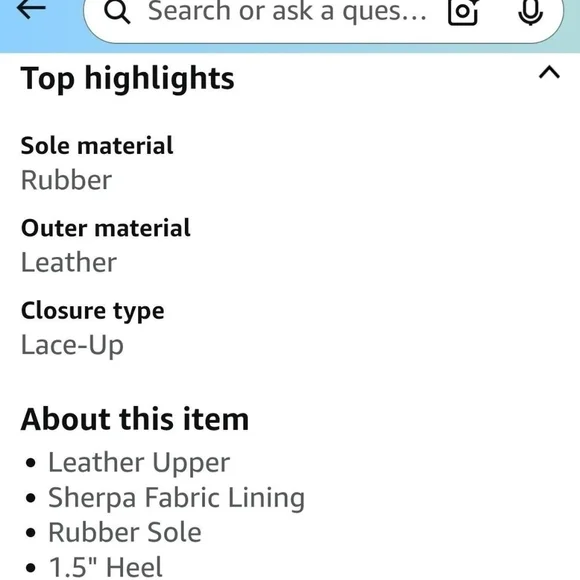
Task: Click the Lace-Up closure value
Action: (x=72, y=345)
